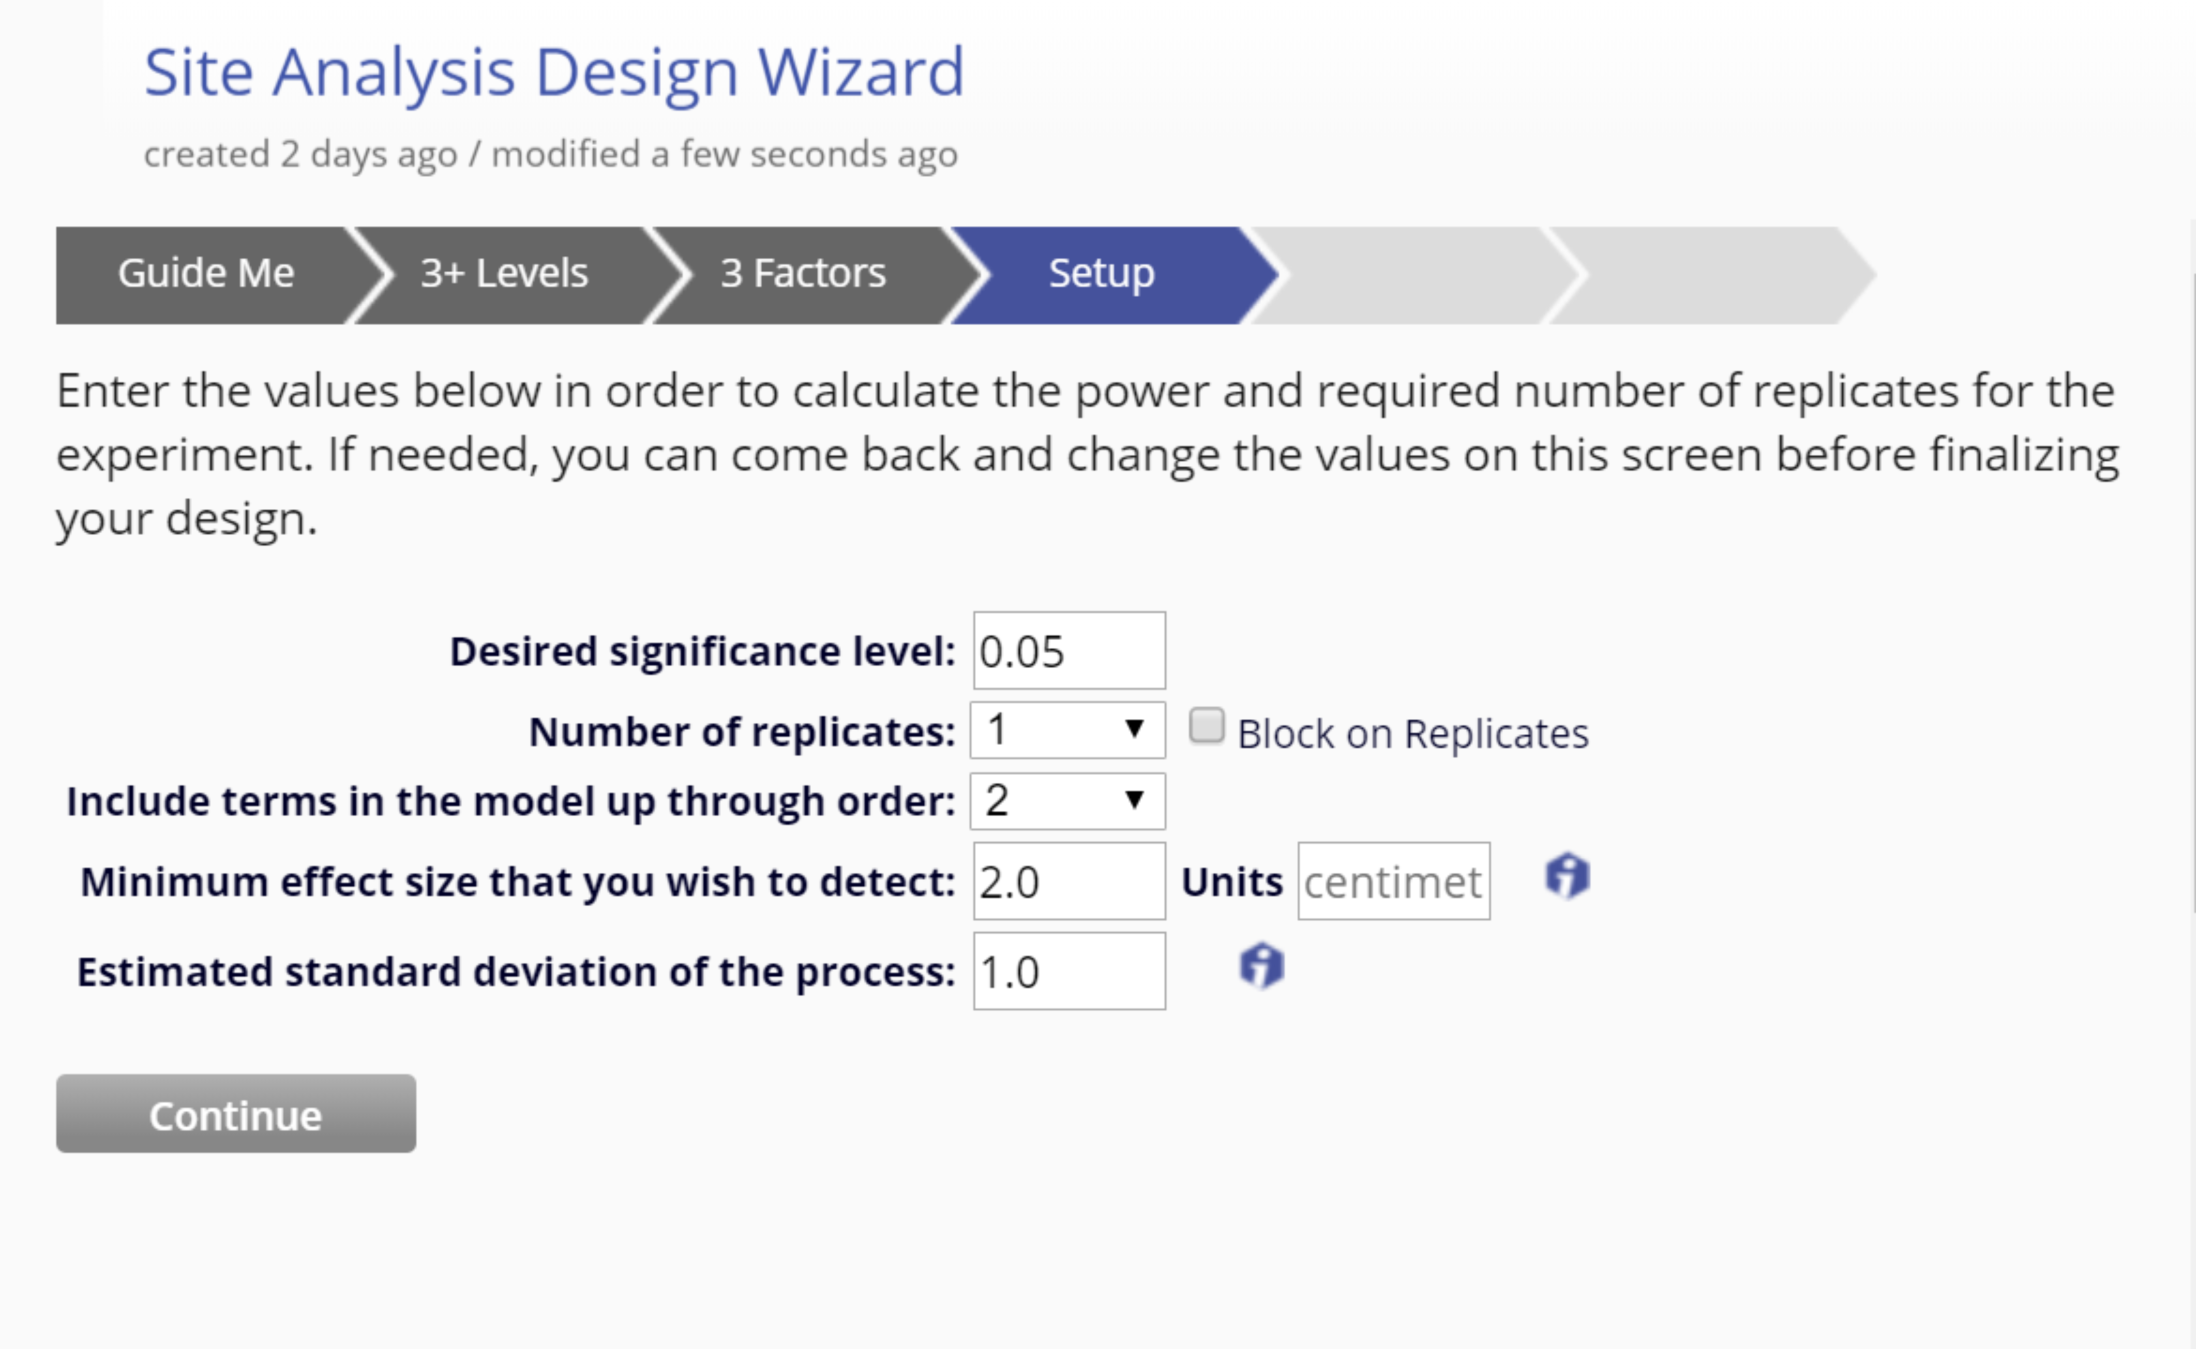The height and width of the screenshot is (1349, 2196).
Task: Click the info icon next to Units field
Action: coord(1567,877)
